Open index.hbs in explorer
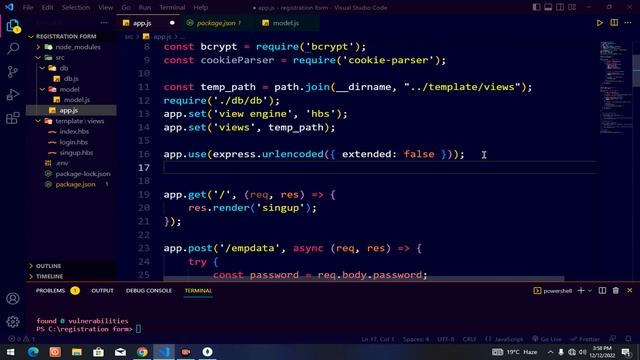This screenshot has height=360, width=640. (74, 131)
